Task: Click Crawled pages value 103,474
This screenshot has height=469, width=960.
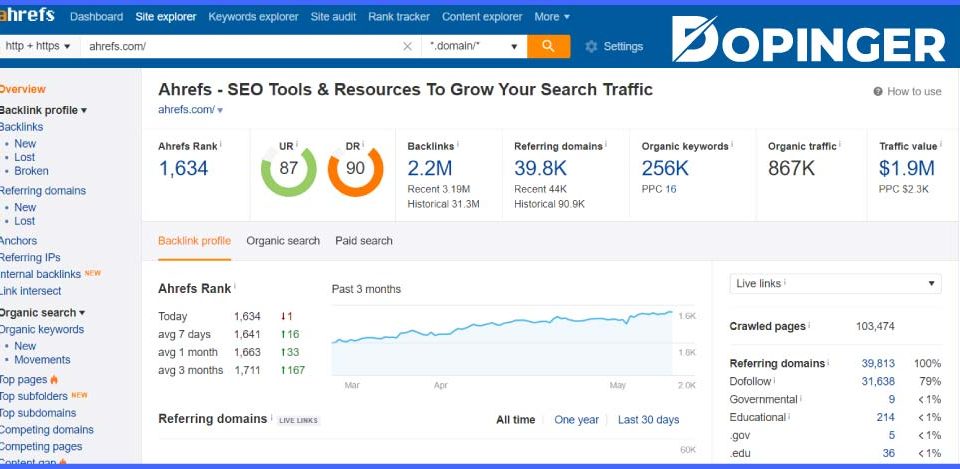Action: (875, 326)
